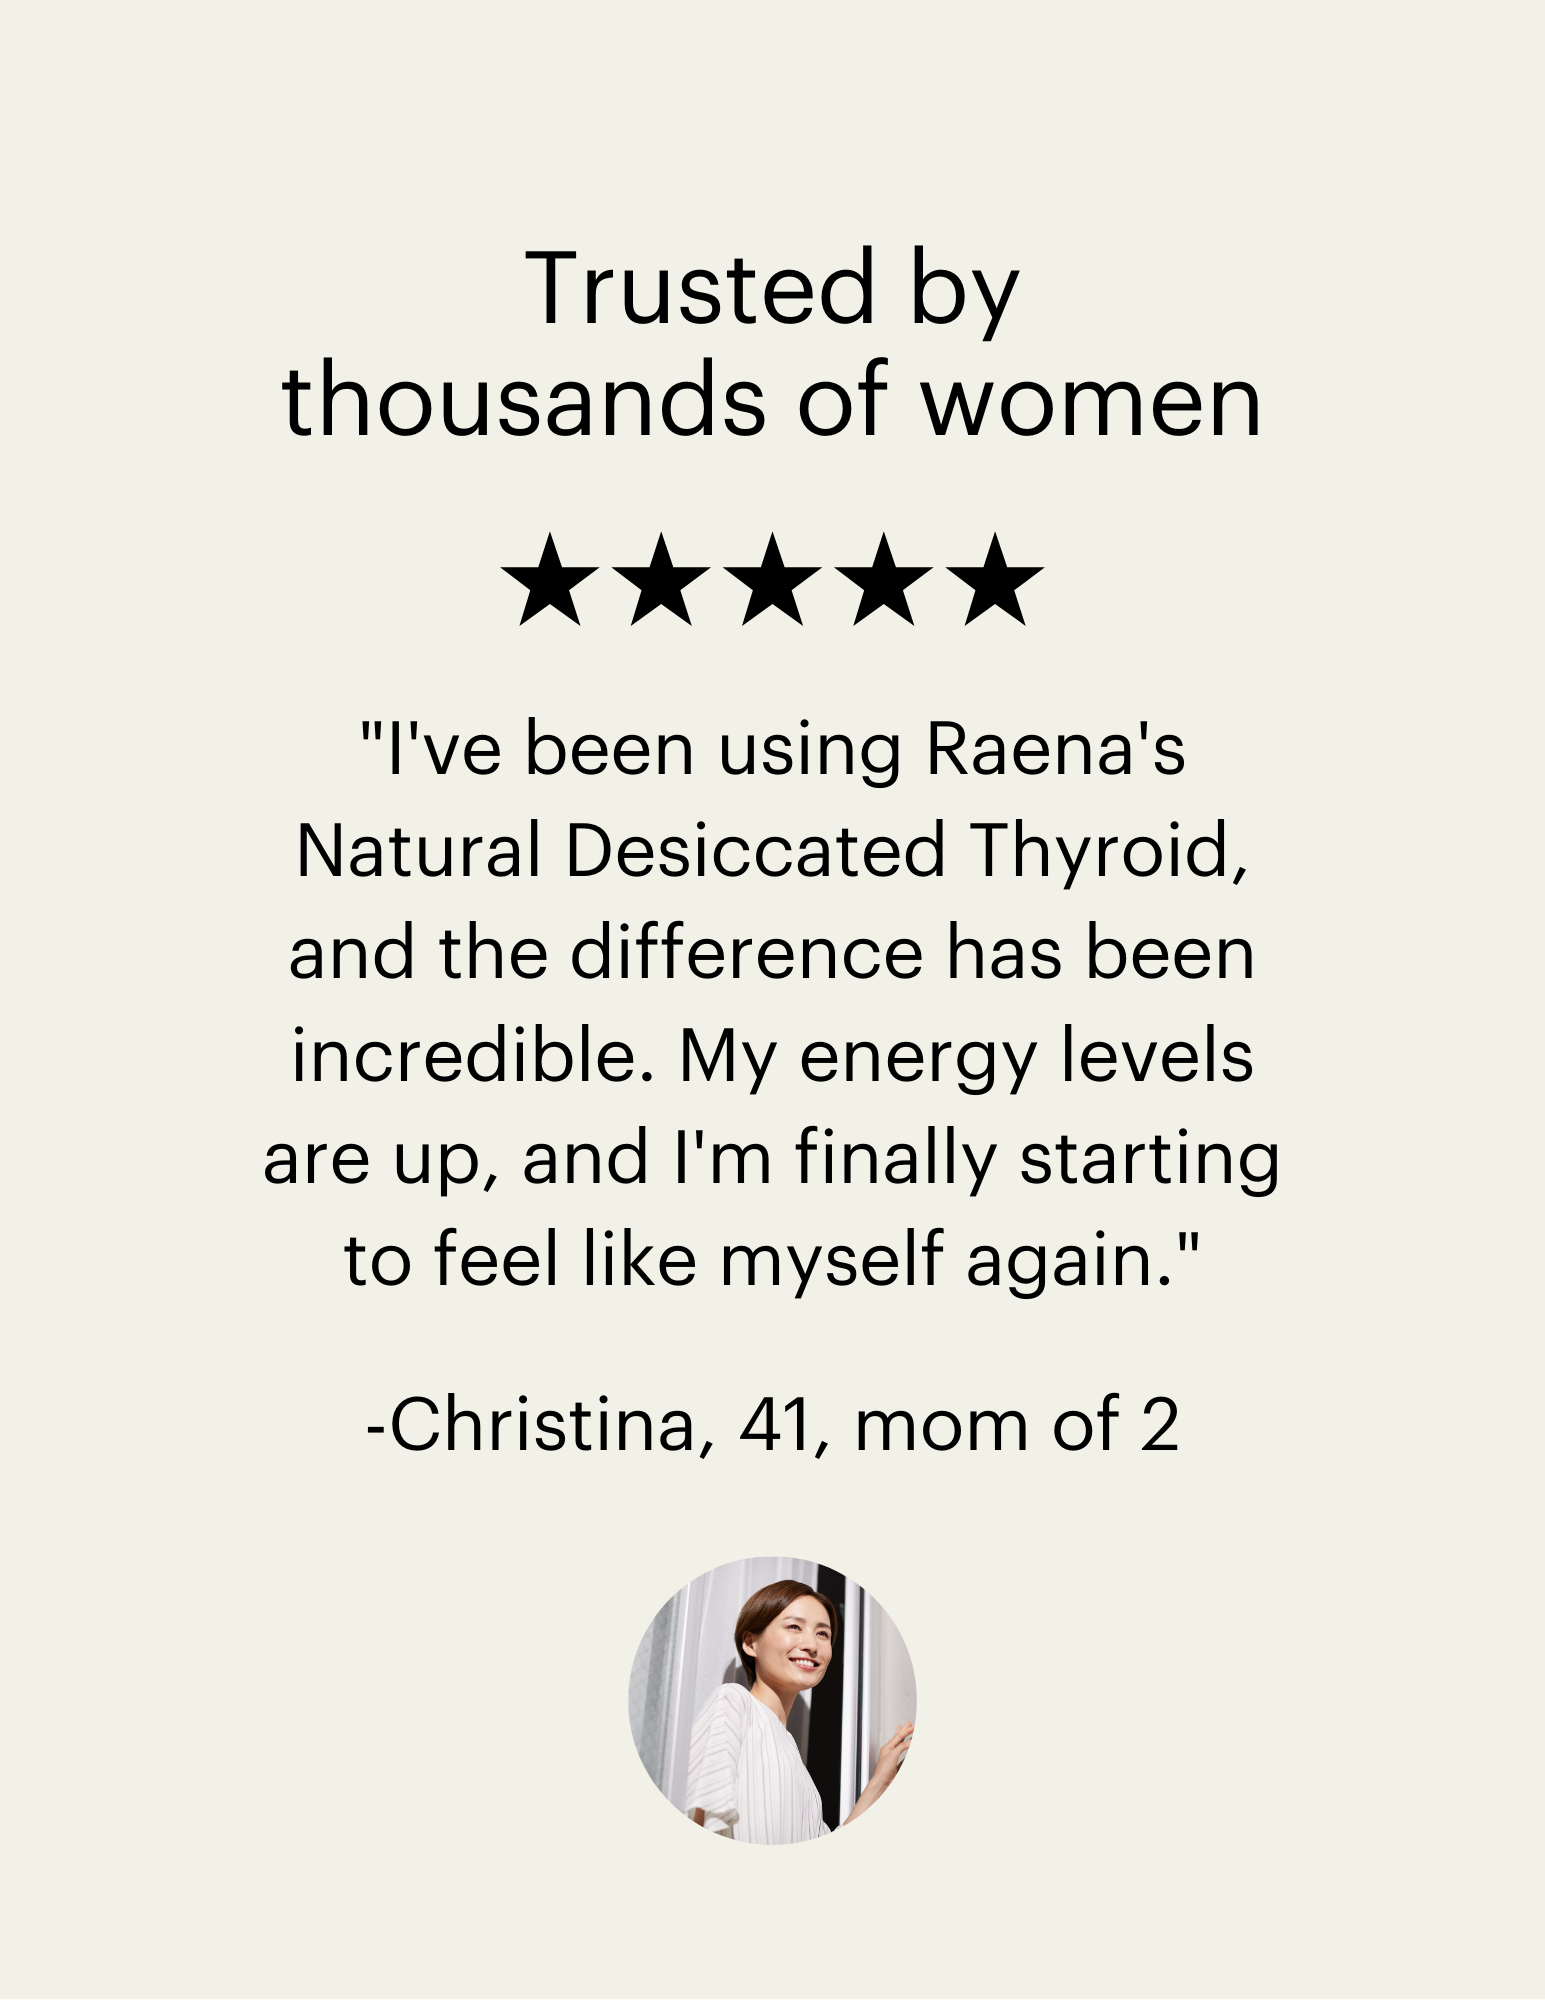Click the first star in the rating
The height and width of the screenshot is (2000, 1545).
549,581
